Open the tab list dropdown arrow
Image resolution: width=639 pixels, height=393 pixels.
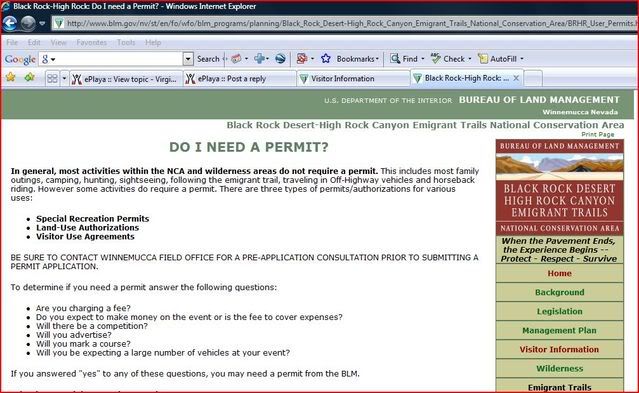click(64, 78)
